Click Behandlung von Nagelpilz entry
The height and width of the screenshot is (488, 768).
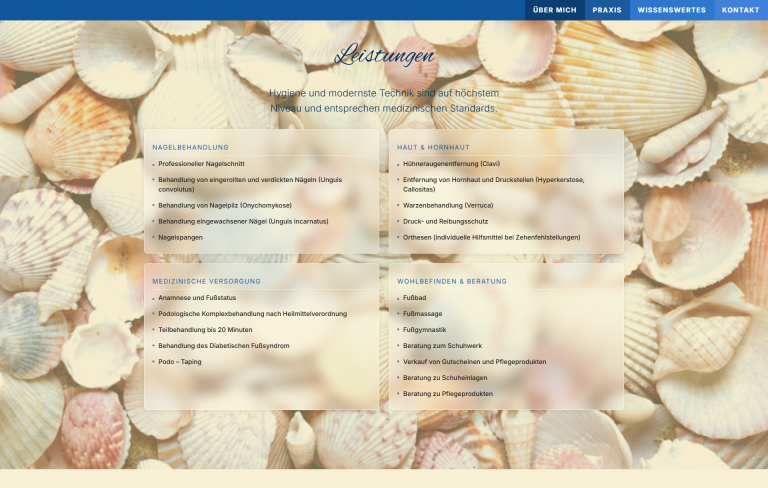pos(225,205)
